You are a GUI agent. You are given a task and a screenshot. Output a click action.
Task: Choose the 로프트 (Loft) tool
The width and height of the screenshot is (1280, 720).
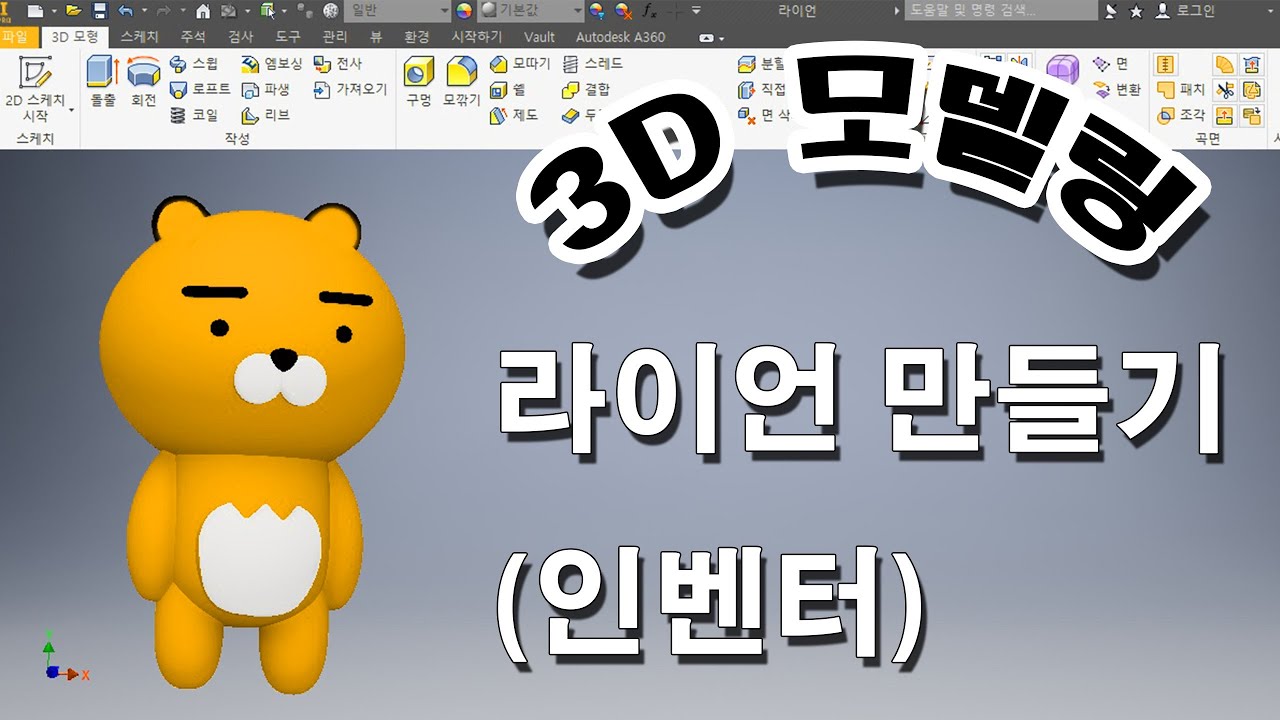[x=200, y=89]
